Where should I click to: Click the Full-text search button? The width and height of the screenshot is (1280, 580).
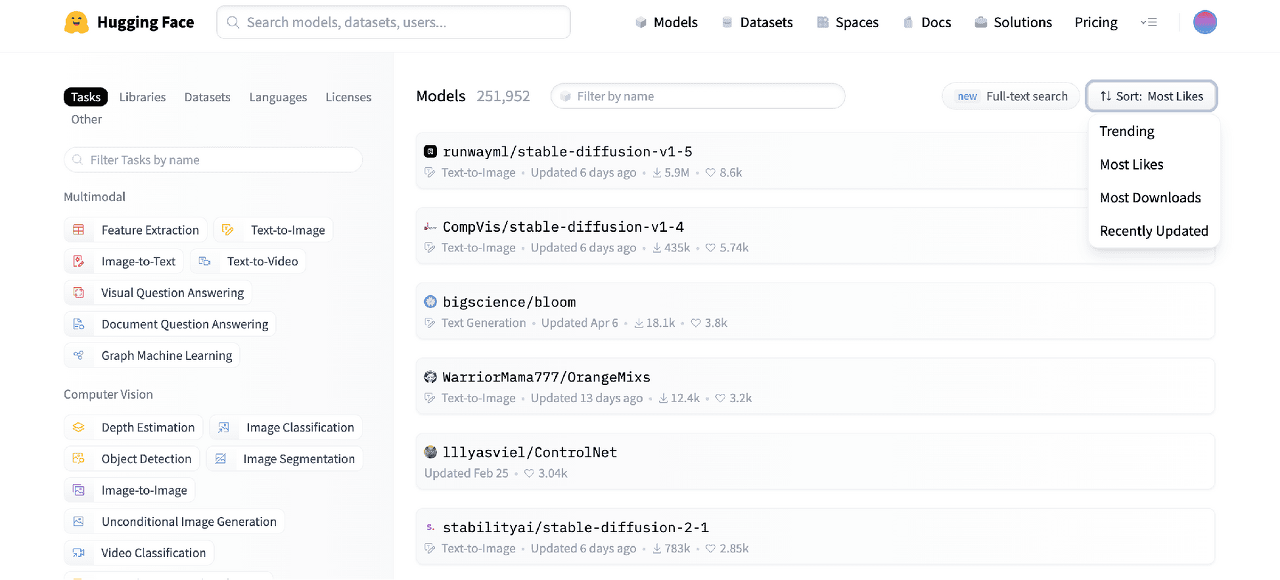coord(1011,96)
